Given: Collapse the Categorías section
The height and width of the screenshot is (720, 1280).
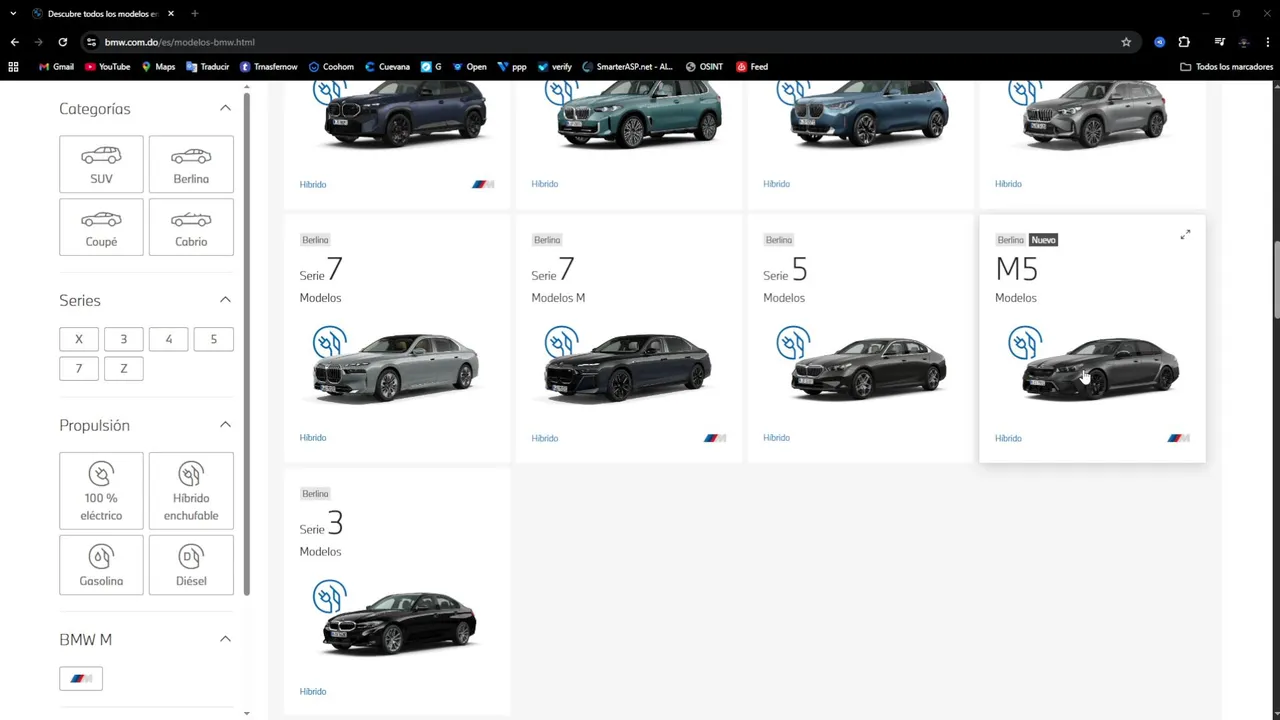Looking at the screenshot, I should [225, 108].
